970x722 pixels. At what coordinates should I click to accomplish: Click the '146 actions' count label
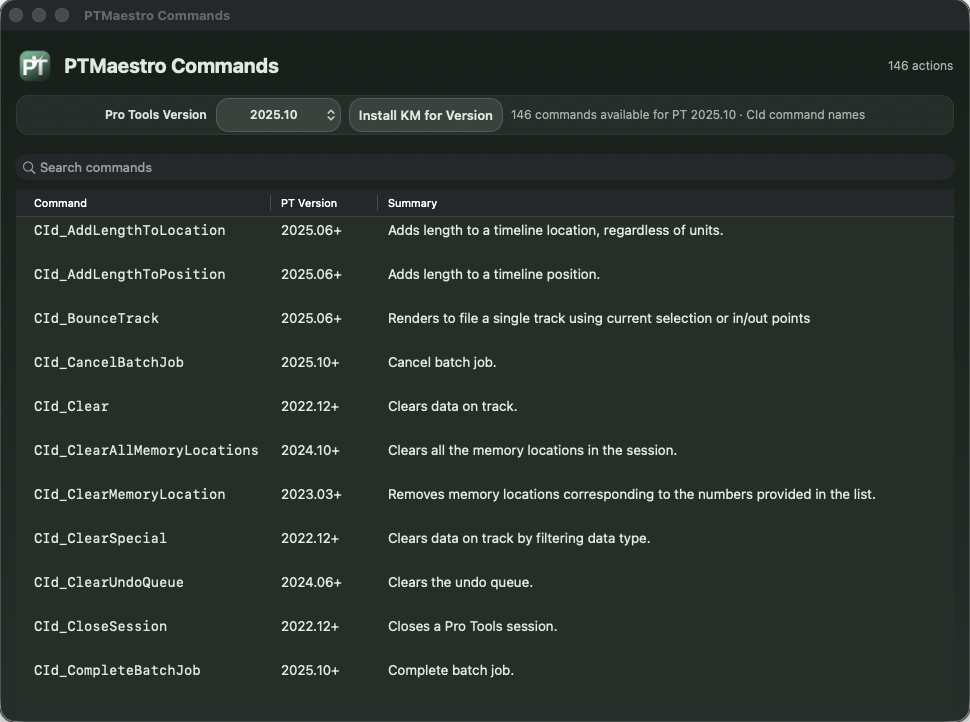[920, 66]
